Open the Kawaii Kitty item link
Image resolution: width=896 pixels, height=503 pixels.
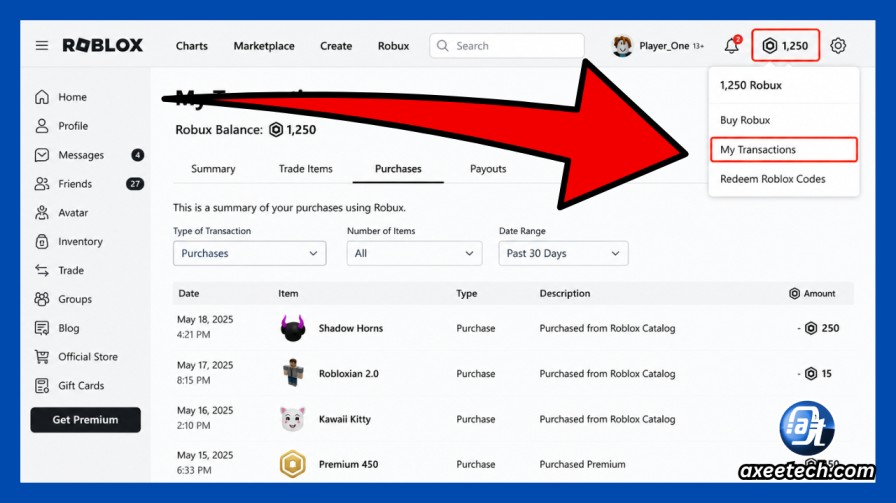tap(345, 419)
